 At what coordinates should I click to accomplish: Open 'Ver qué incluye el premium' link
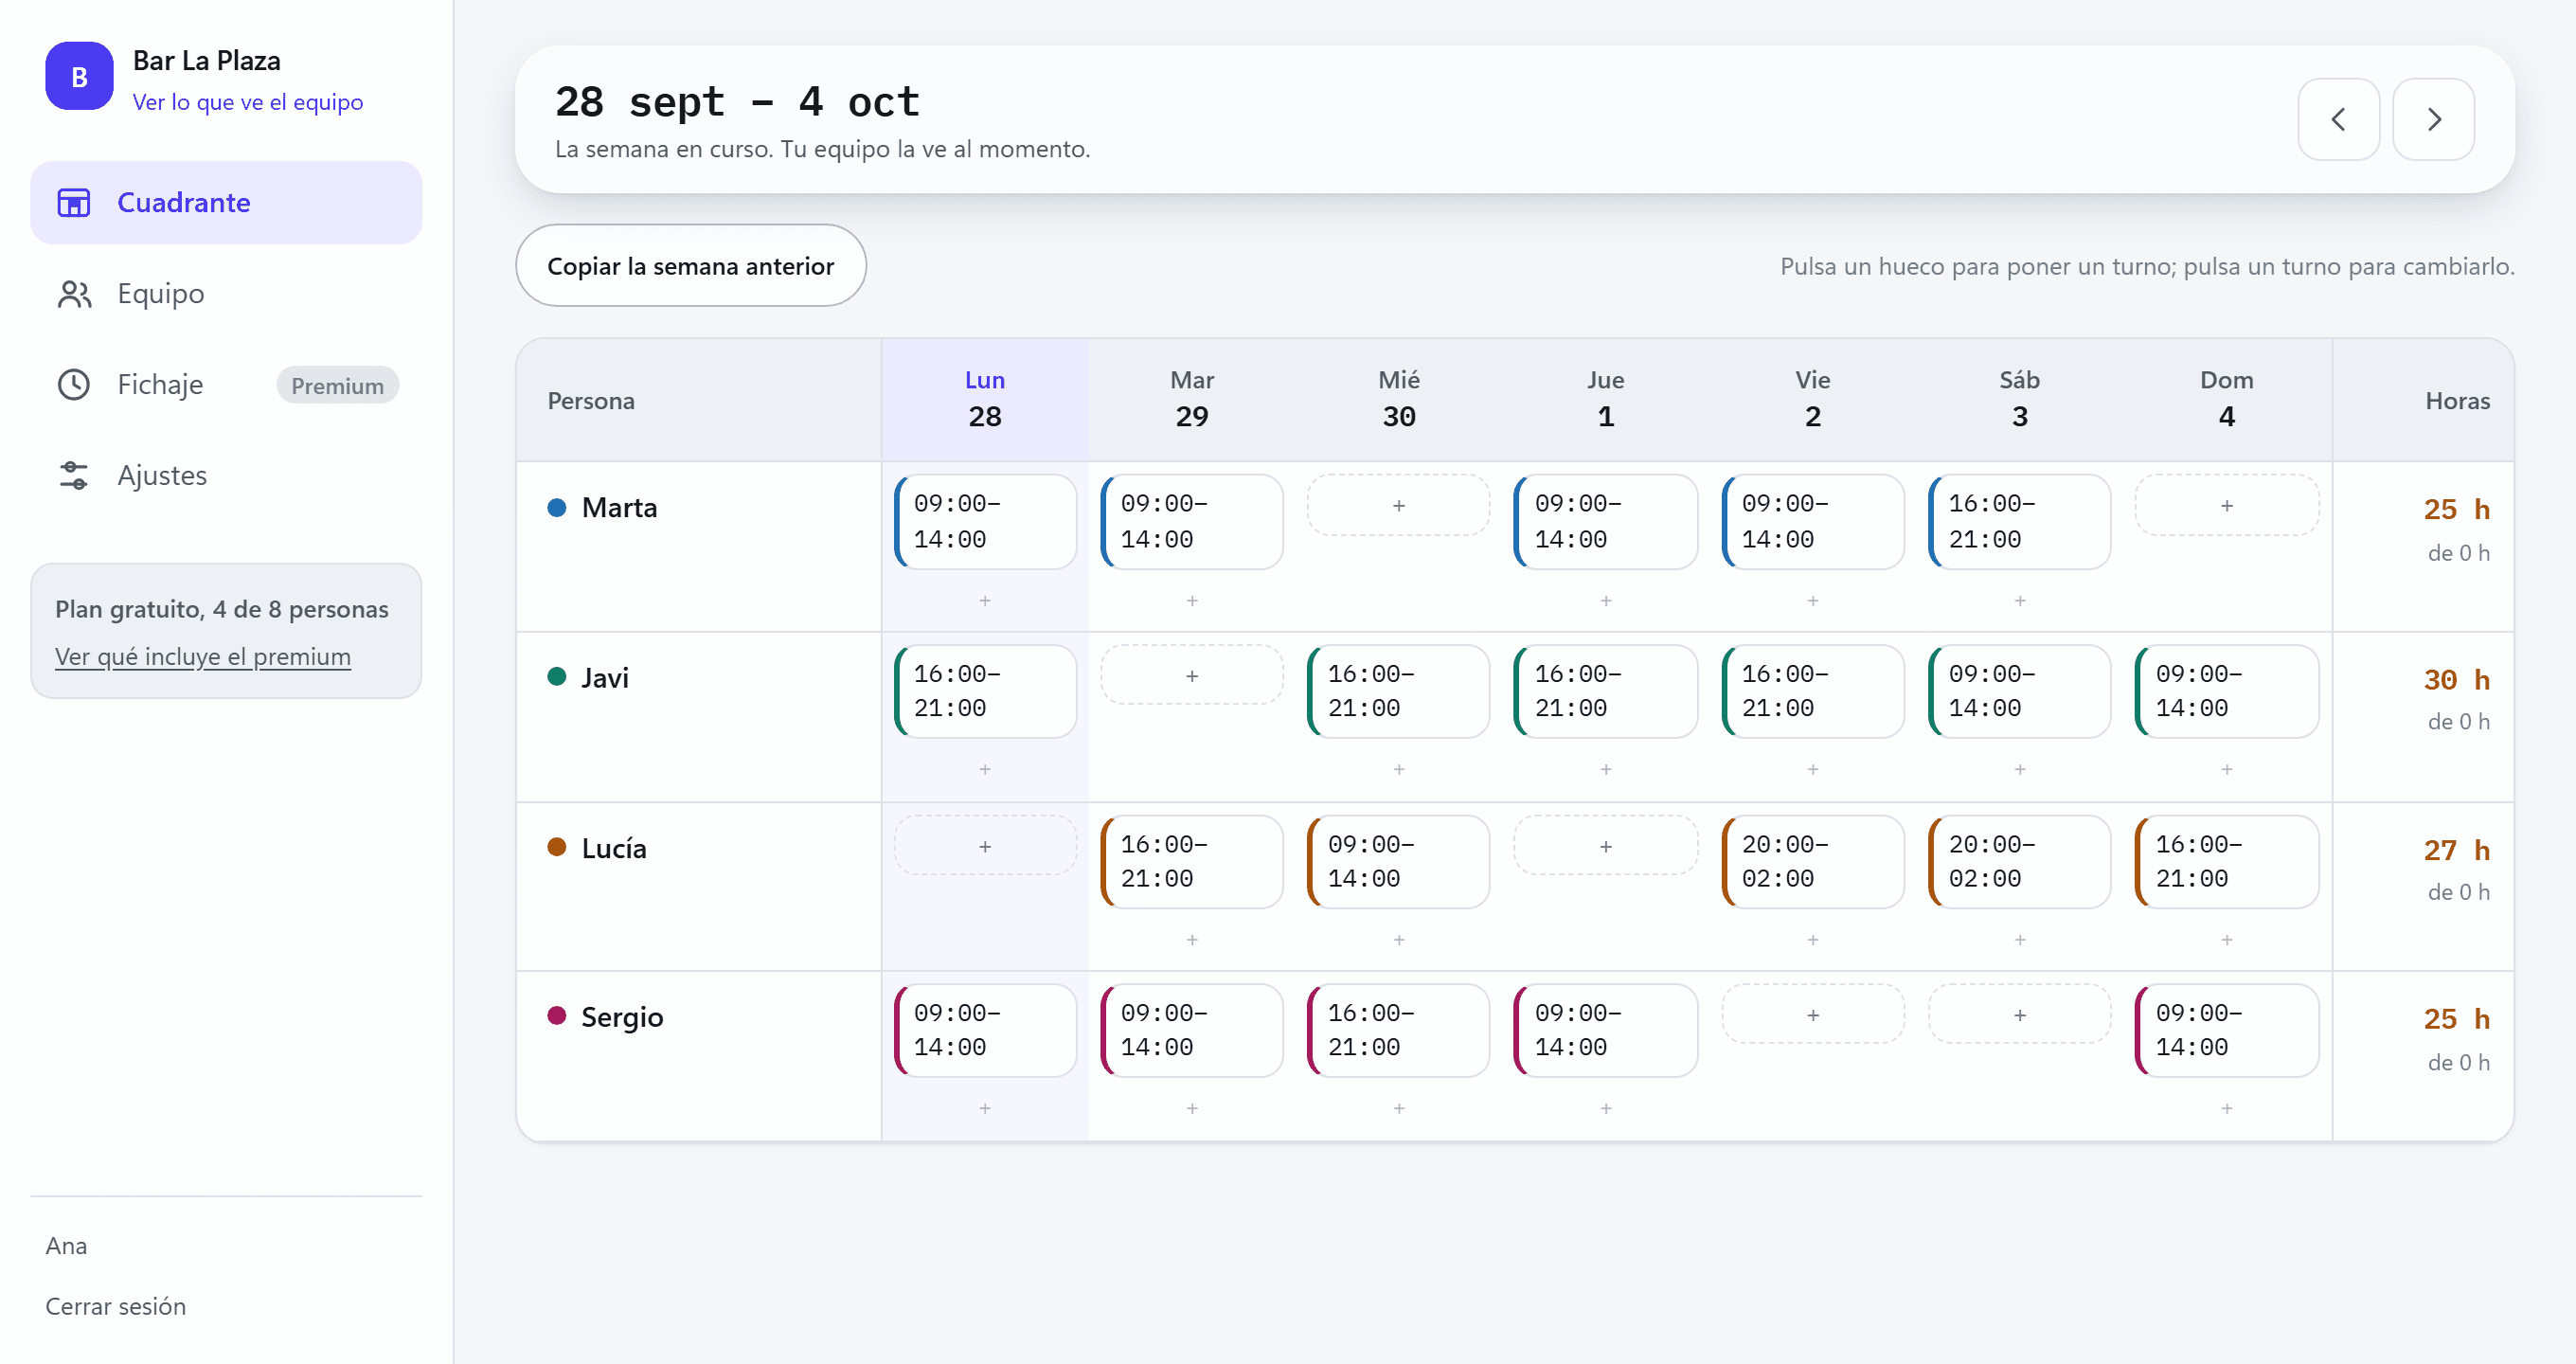click(203, 656)
